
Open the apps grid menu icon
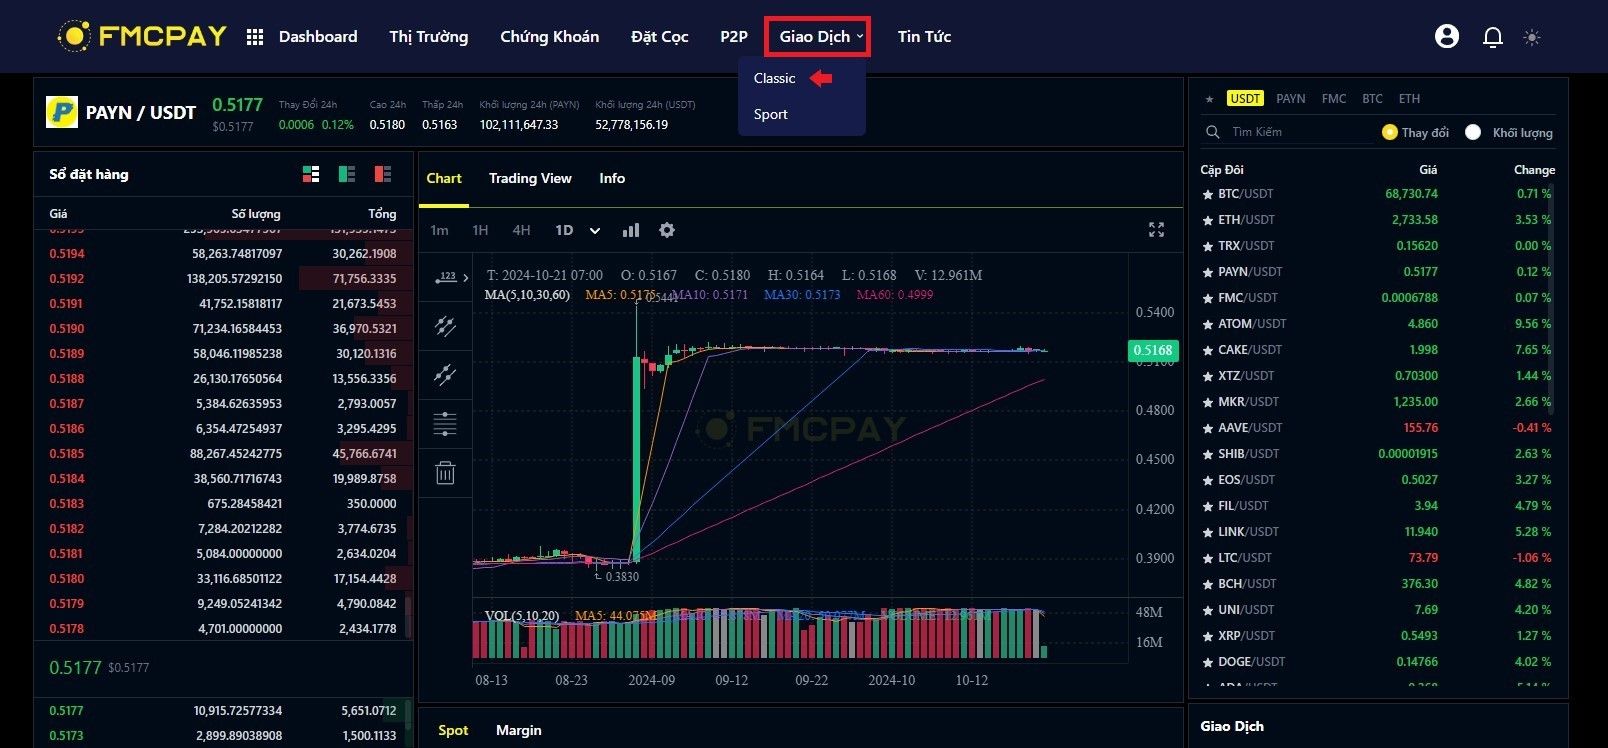click(x=255, y=37)
